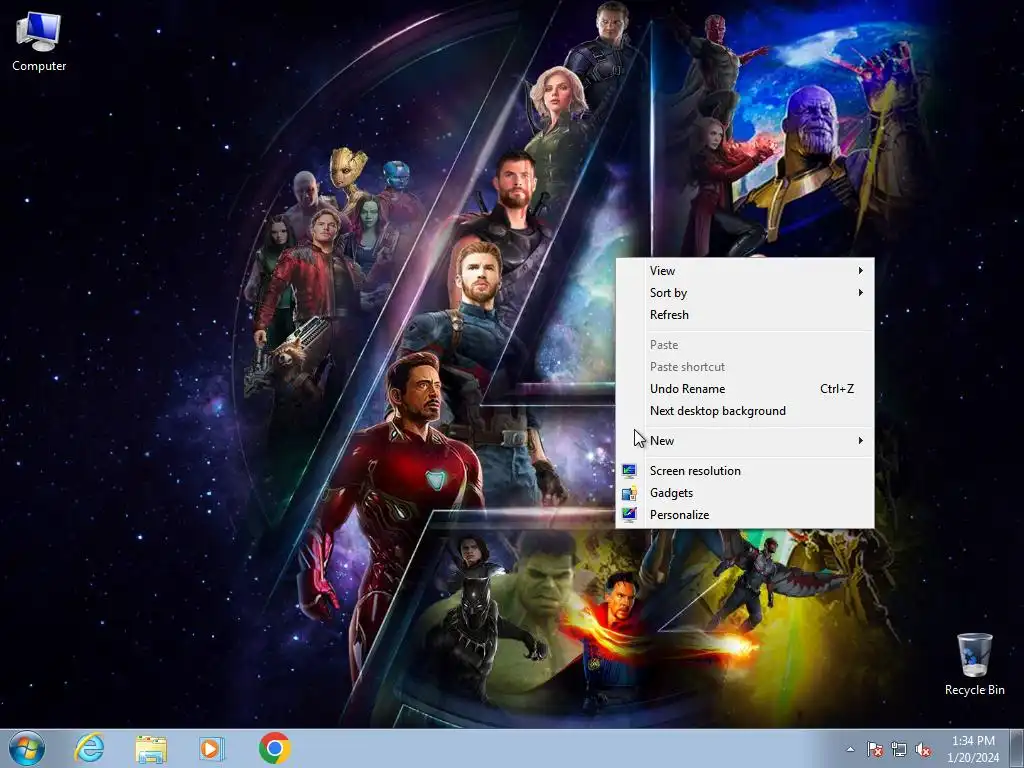
Task: Click the Personalize menu icon
Action: click(629, 515)
